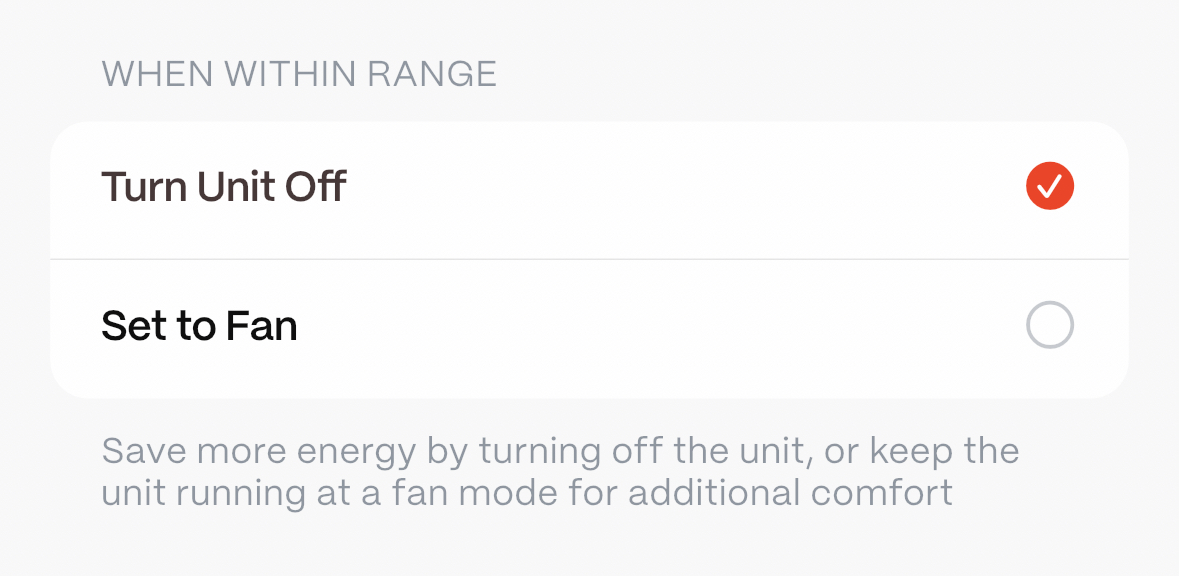
Task: Click the energy-saving description text
Action: (x=560, y=471)
